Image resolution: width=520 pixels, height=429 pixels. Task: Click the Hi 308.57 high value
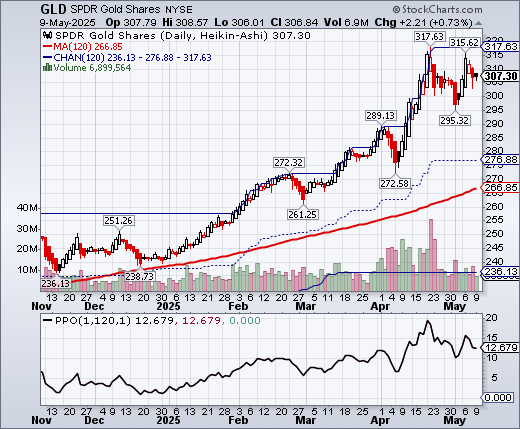coord(185,22)
